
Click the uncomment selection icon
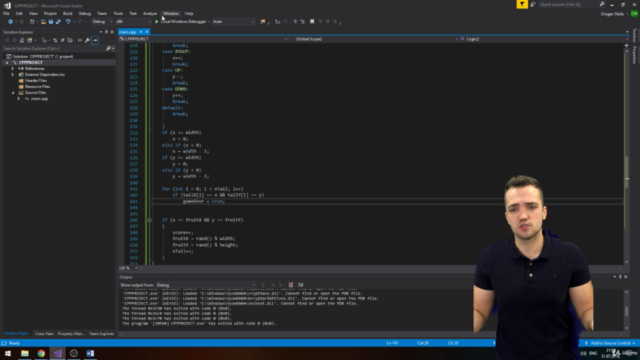click(x=302, y=22)
